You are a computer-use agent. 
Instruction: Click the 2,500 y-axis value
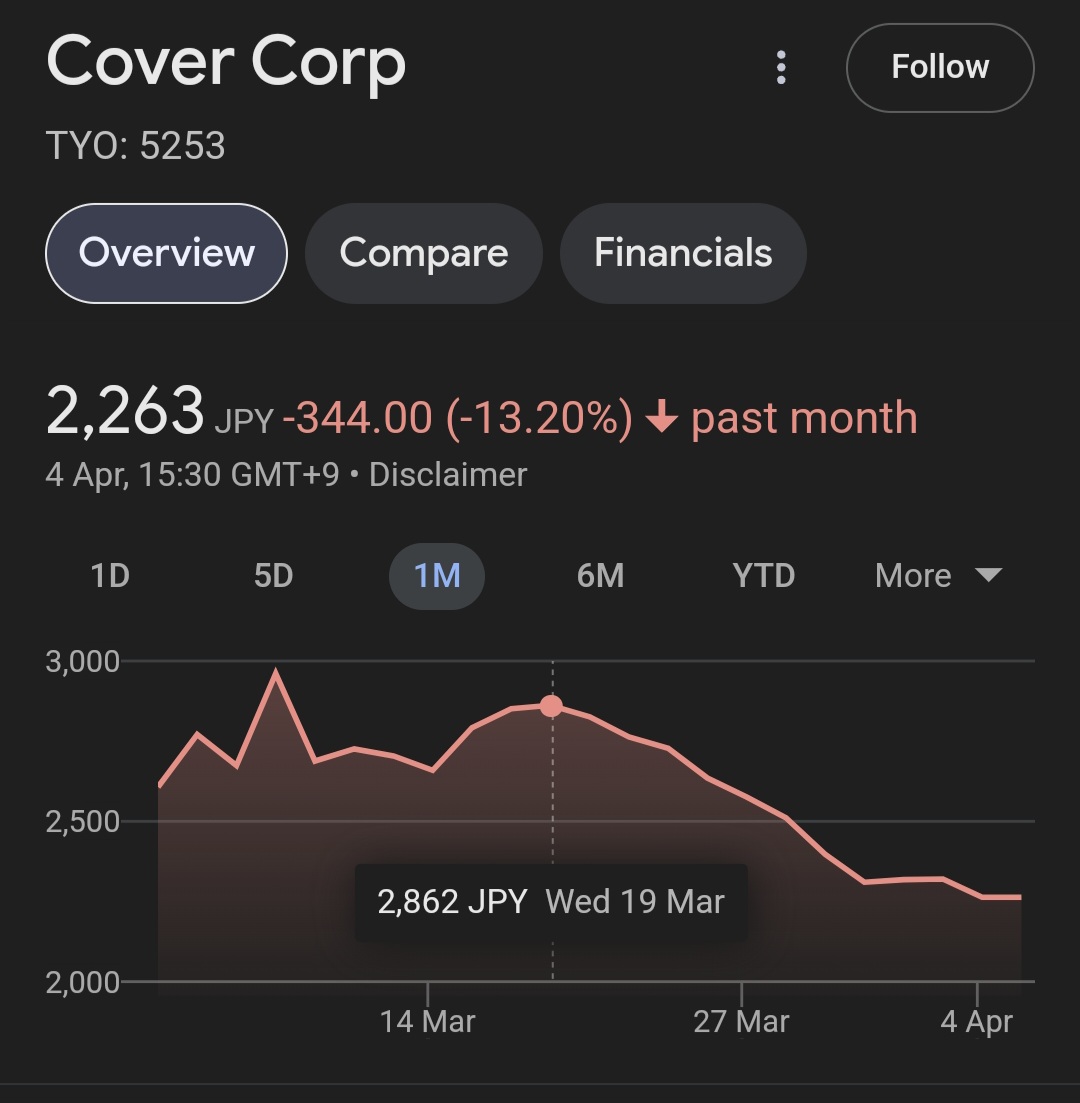tap(82, 822)
